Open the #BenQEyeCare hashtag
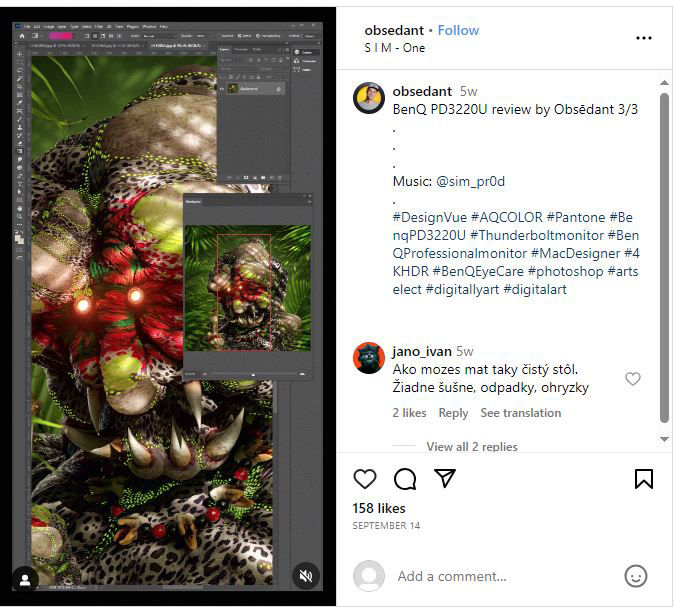This screenshot has width=674, height=609. pyautogui.click(x=478, y=272)
